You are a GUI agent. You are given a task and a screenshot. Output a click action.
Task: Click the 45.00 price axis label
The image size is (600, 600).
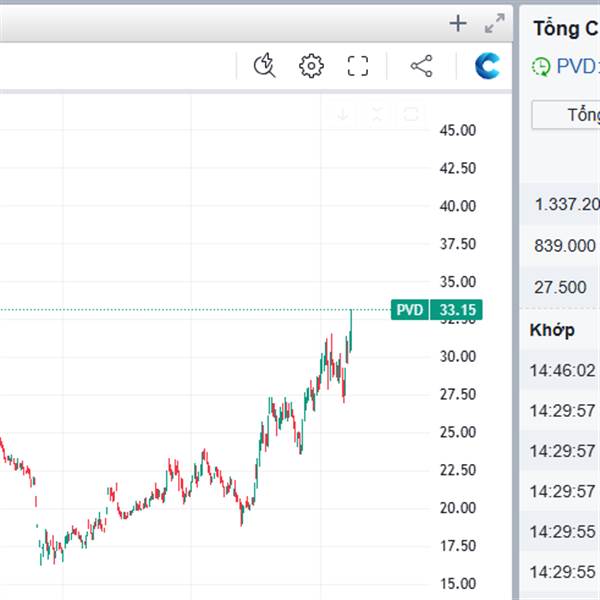pyautogui.click(x=456, y=130)
